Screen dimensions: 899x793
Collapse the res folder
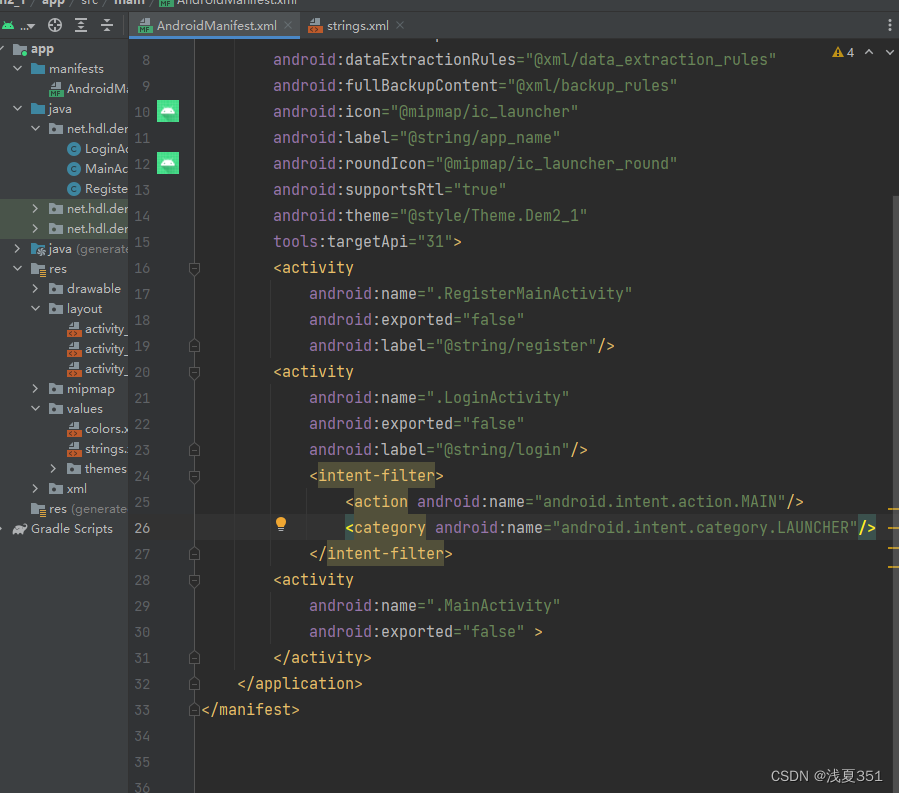[18, 268]
